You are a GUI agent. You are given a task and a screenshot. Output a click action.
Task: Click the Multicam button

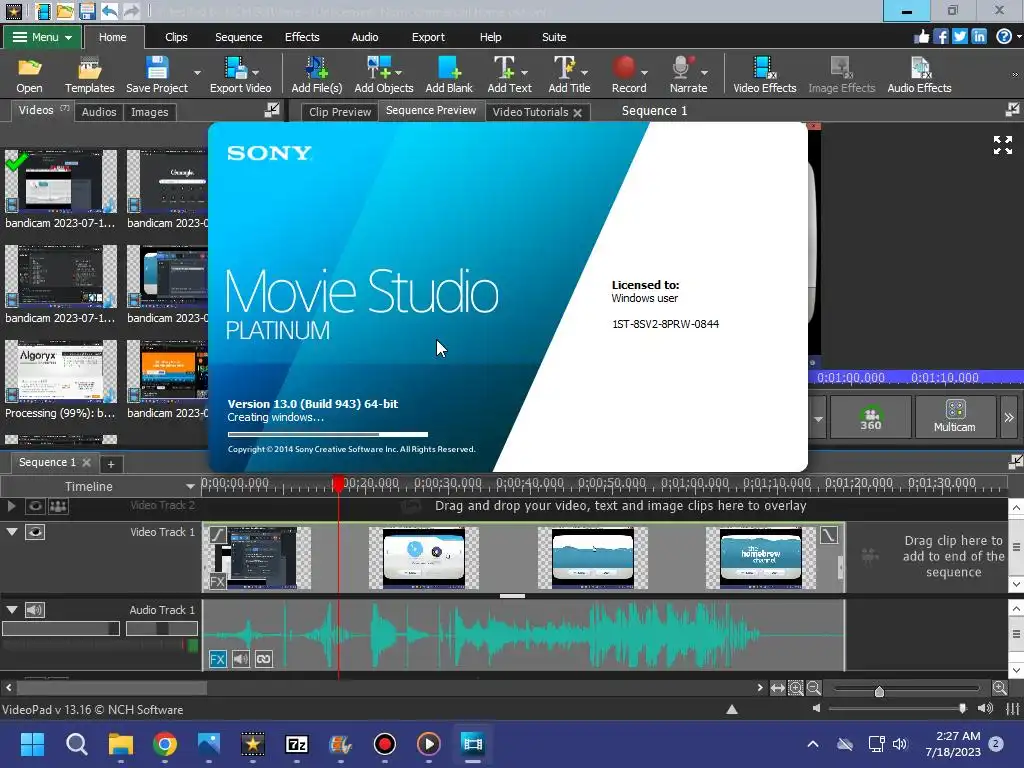coord(955,417)
